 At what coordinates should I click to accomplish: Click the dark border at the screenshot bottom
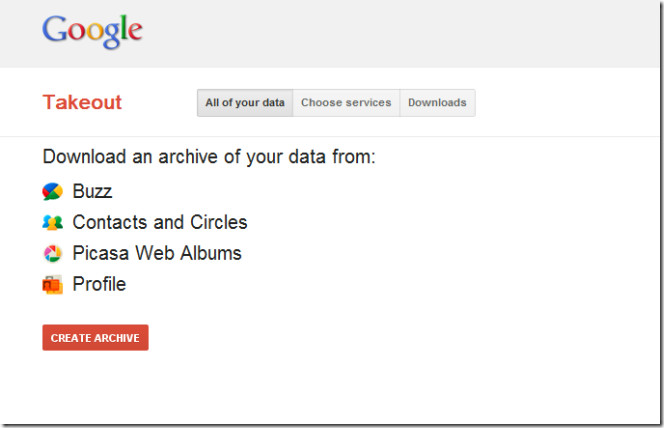(330, 424)
